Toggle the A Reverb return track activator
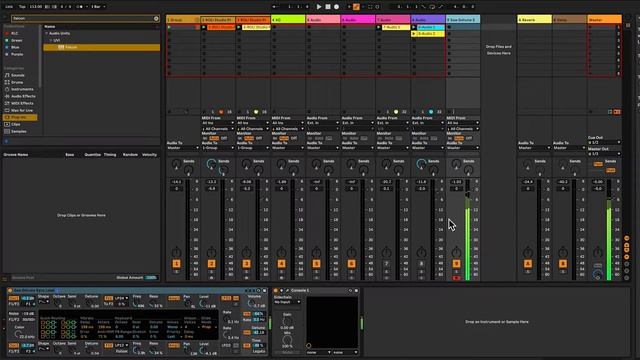The width and height of the screenshot is (640, 360). click(528, 264)
